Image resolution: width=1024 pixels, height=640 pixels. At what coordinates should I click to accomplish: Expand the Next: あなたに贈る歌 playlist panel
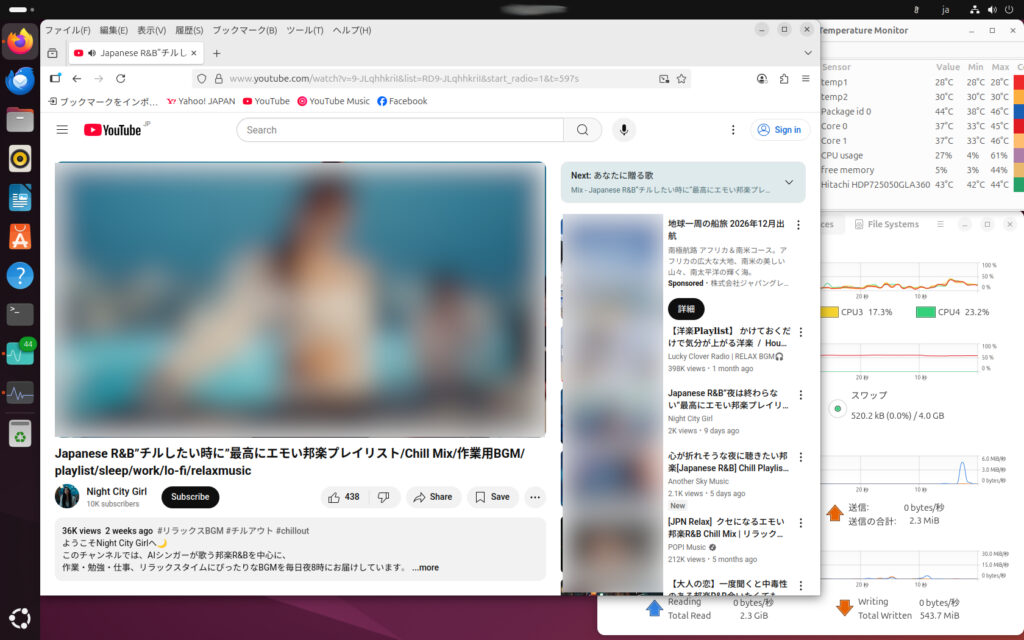point(789,182)
